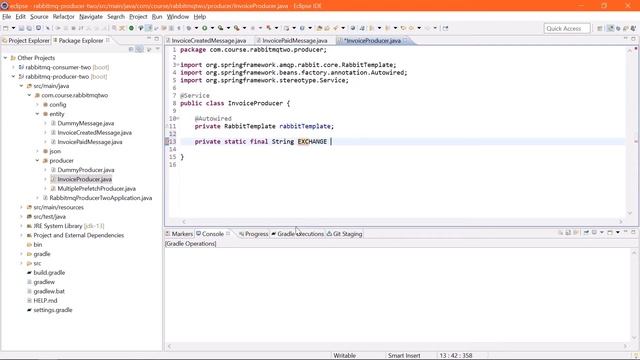Open the Window menu
Viewport: 640px width, 360px height.
[x=178, y=17]
